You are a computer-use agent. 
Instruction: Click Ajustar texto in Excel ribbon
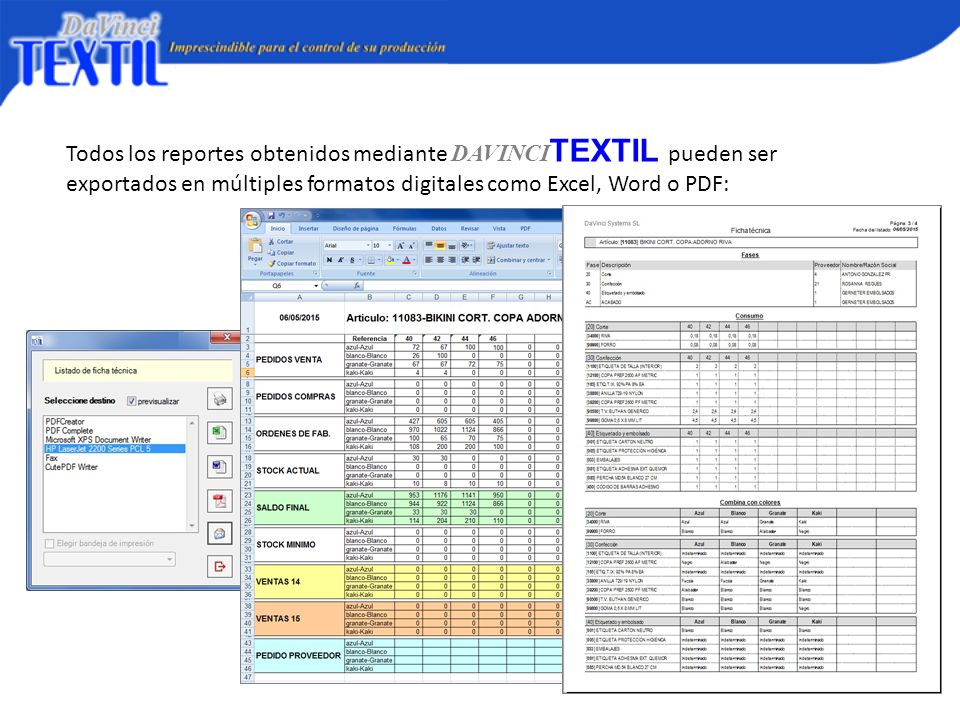pyautogui.click(x=508, y=246)
